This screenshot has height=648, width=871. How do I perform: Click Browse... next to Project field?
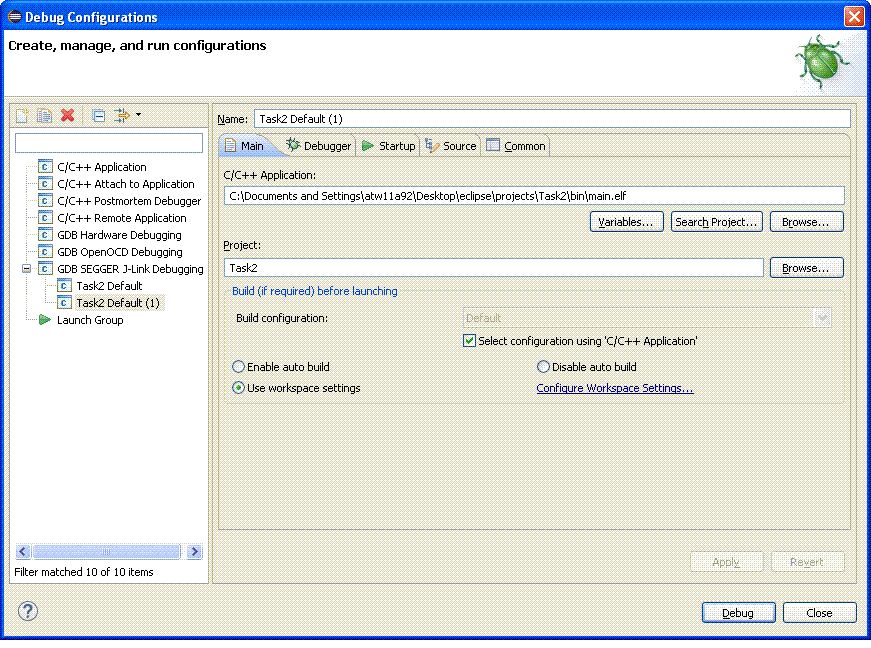(x=807, y=268)
